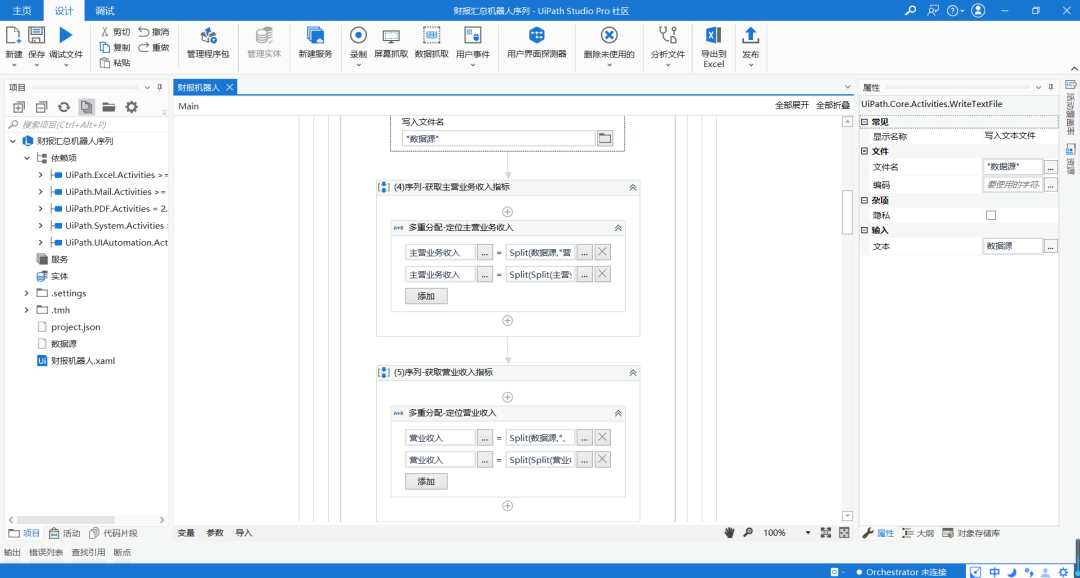
Task: Click fit to screen icon in designer footer
Action: click(x=826, y=533)
